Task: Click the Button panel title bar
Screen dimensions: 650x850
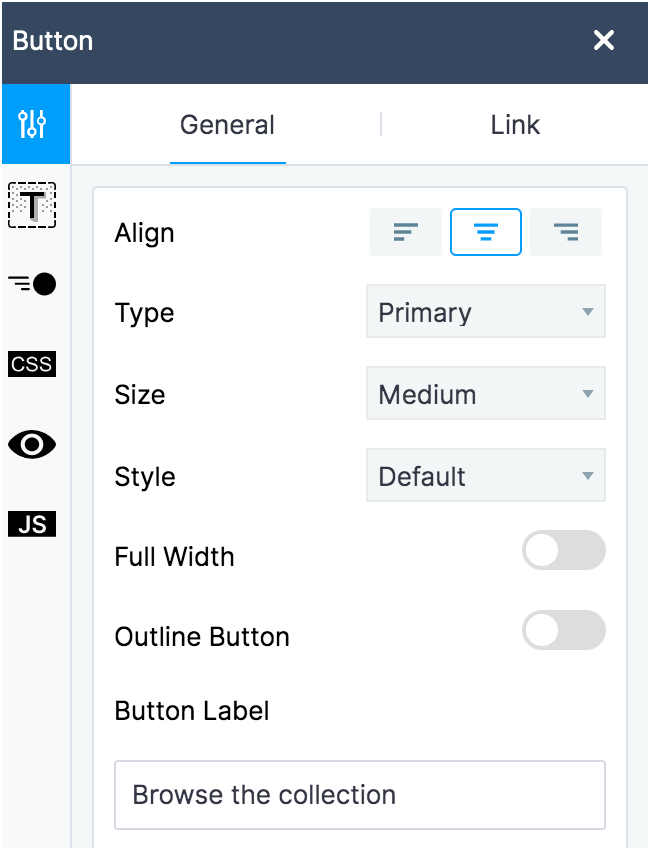Action: coord(300,41)
